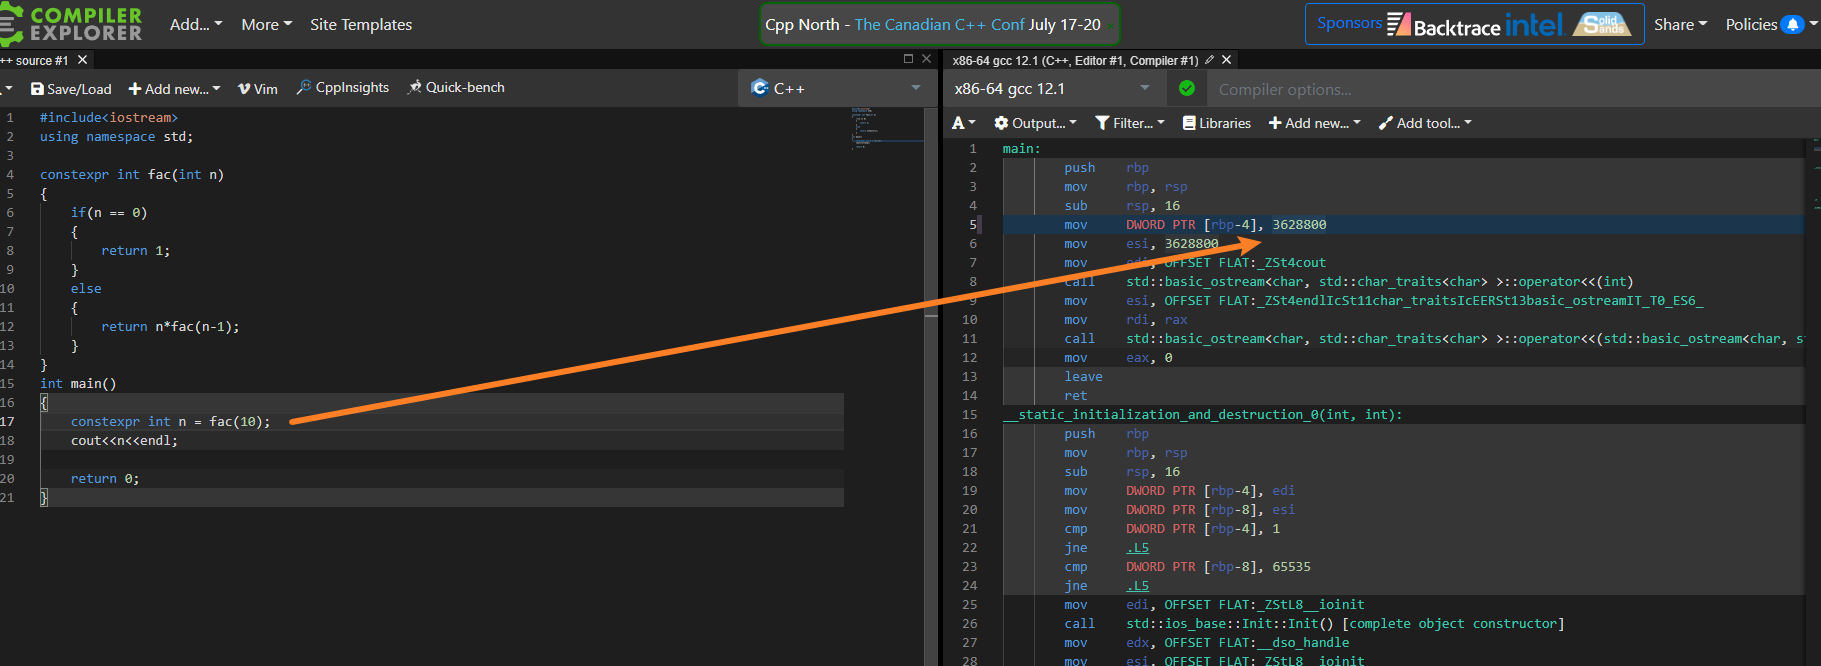Screen dimensions: 1821x666
Task: Click 'sub rsp, 16' on assembly line 4
Action: coord(1122,206)
